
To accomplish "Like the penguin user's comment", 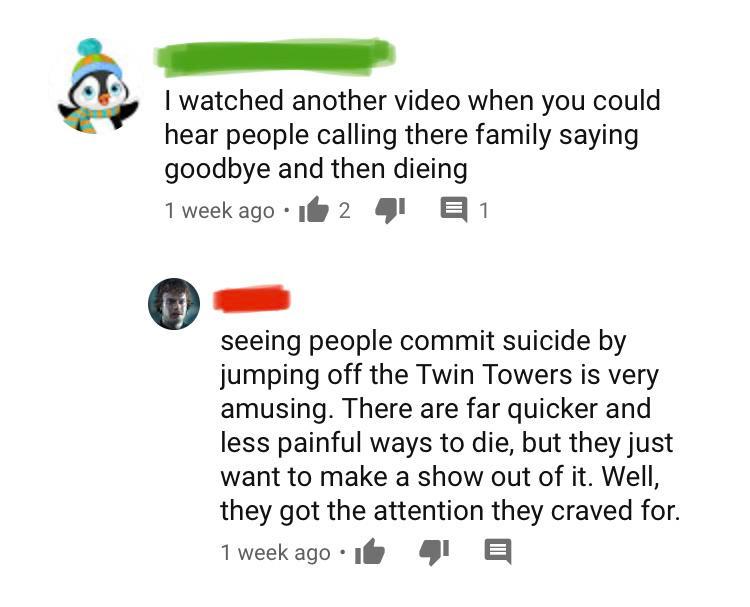I will coord(314,210).
